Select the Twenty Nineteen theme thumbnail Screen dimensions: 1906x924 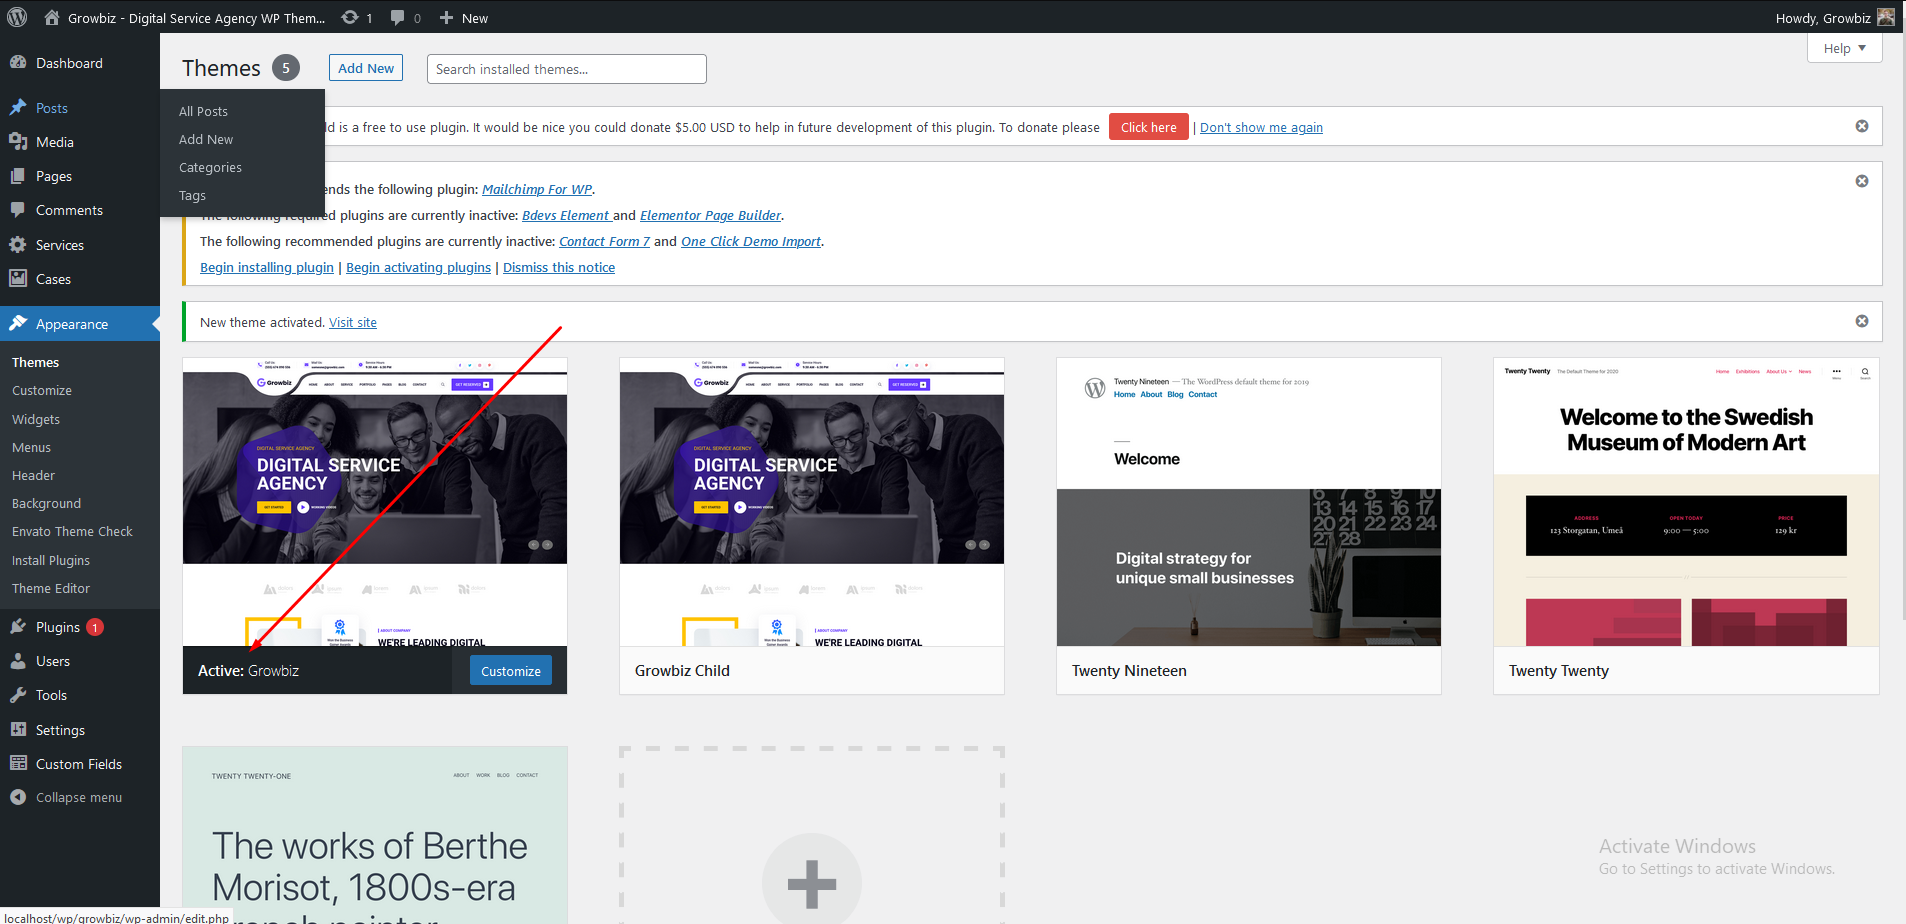1249,502
